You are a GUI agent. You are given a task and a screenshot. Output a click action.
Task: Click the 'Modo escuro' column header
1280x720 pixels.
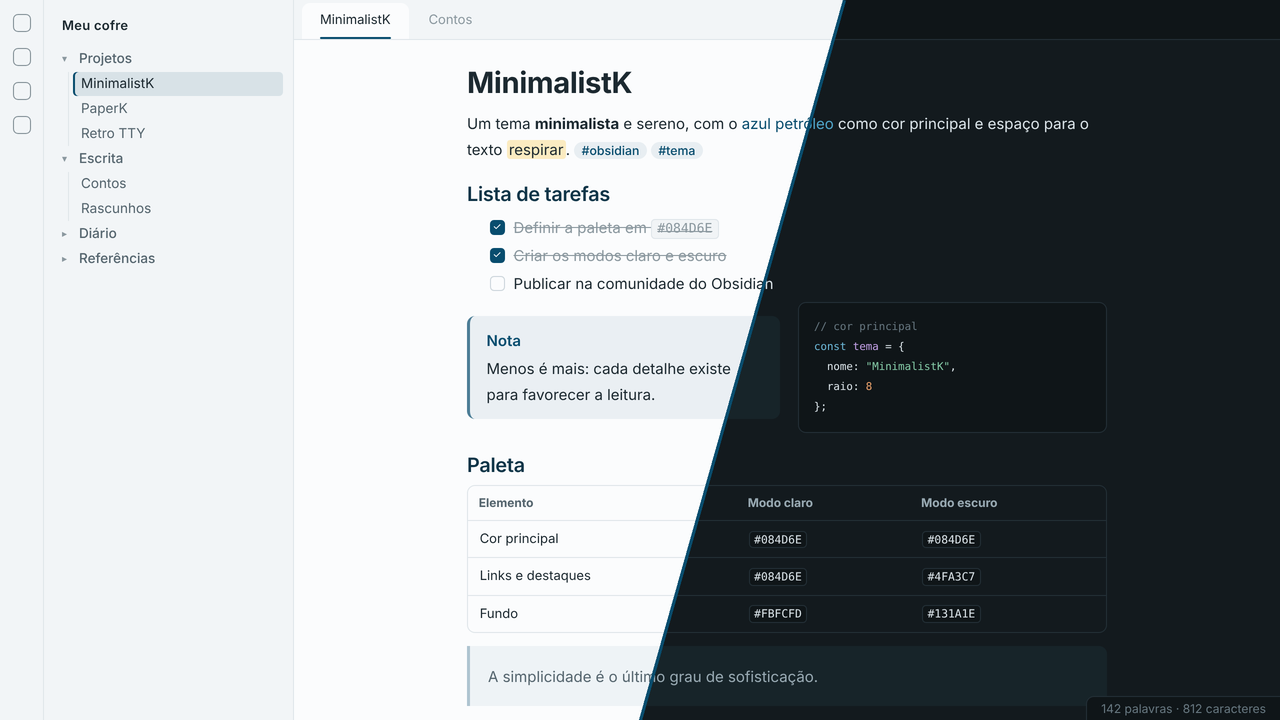[x=959, y=503]
